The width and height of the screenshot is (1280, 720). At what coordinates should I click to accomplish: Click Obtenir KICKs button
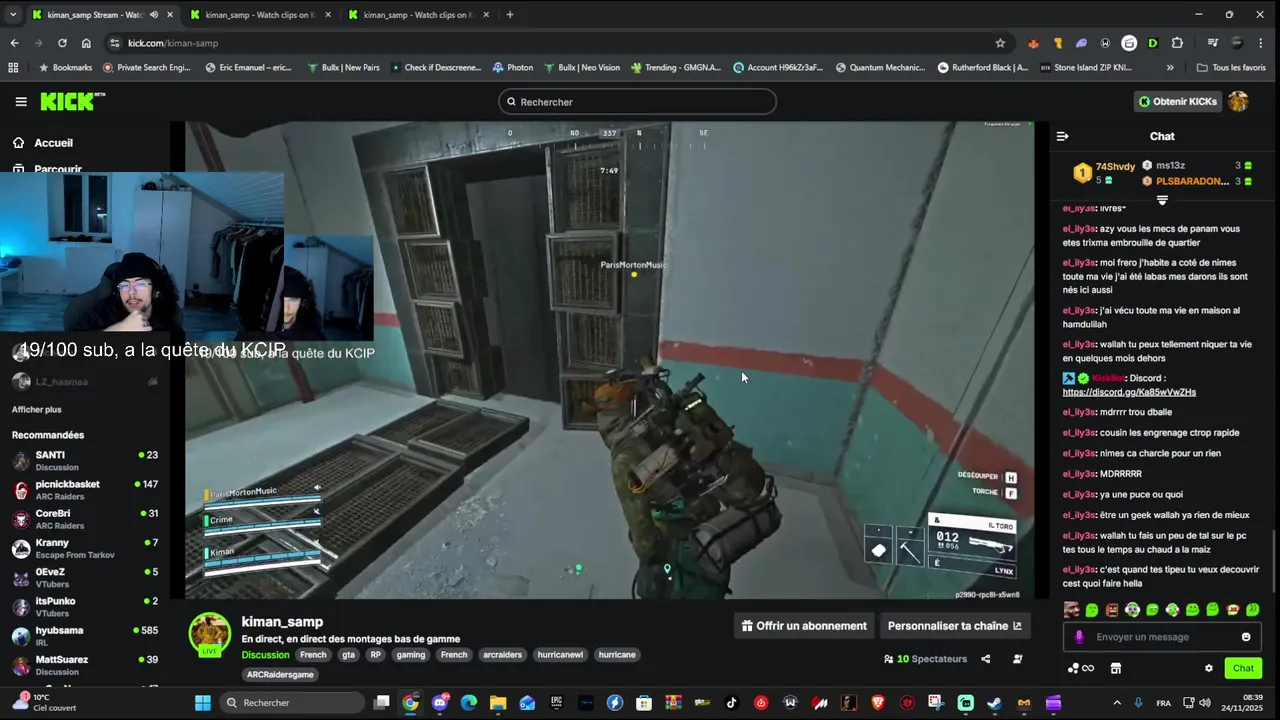point(1178,101)
